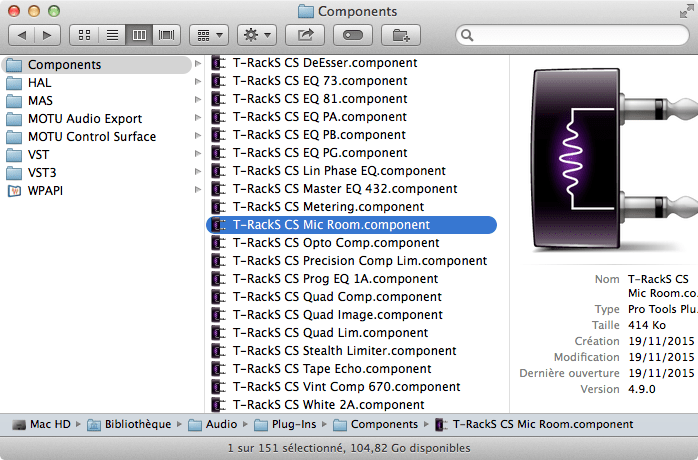
Task: Switch to icon view in toolbar
Action: click(x=86, y=35)
